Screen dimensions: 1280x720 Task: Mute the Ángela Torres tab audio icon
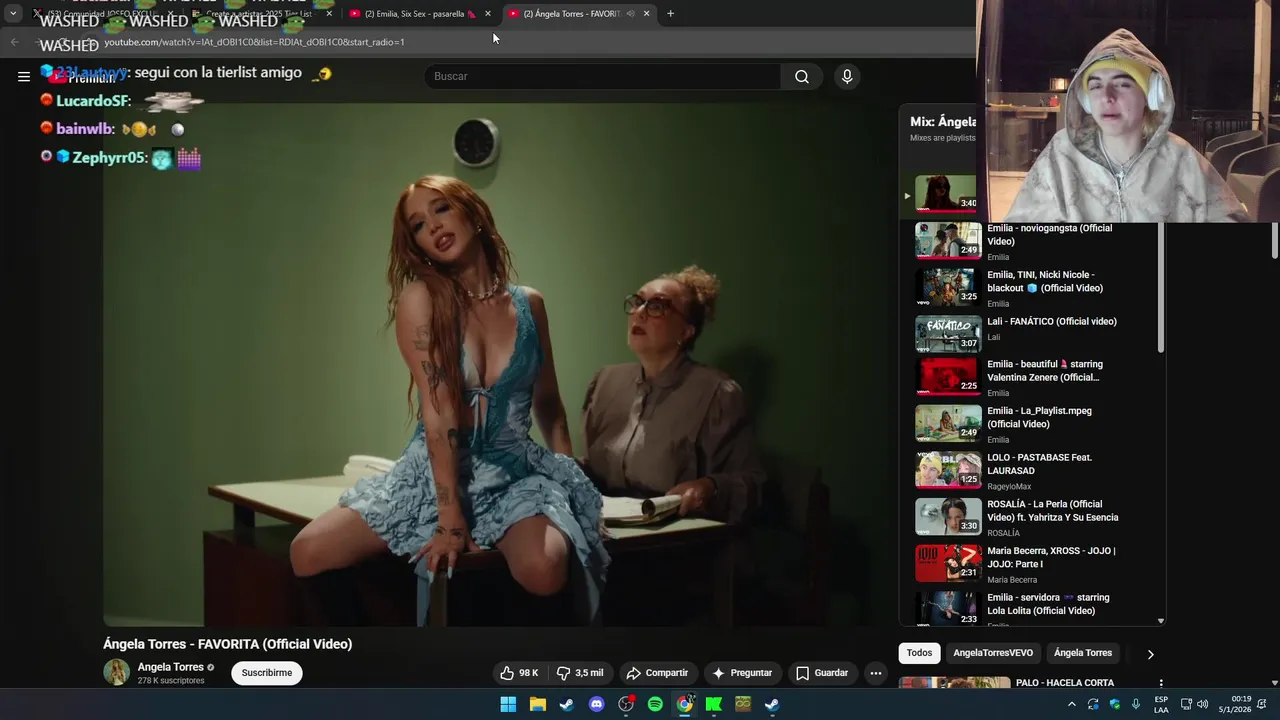630,14
